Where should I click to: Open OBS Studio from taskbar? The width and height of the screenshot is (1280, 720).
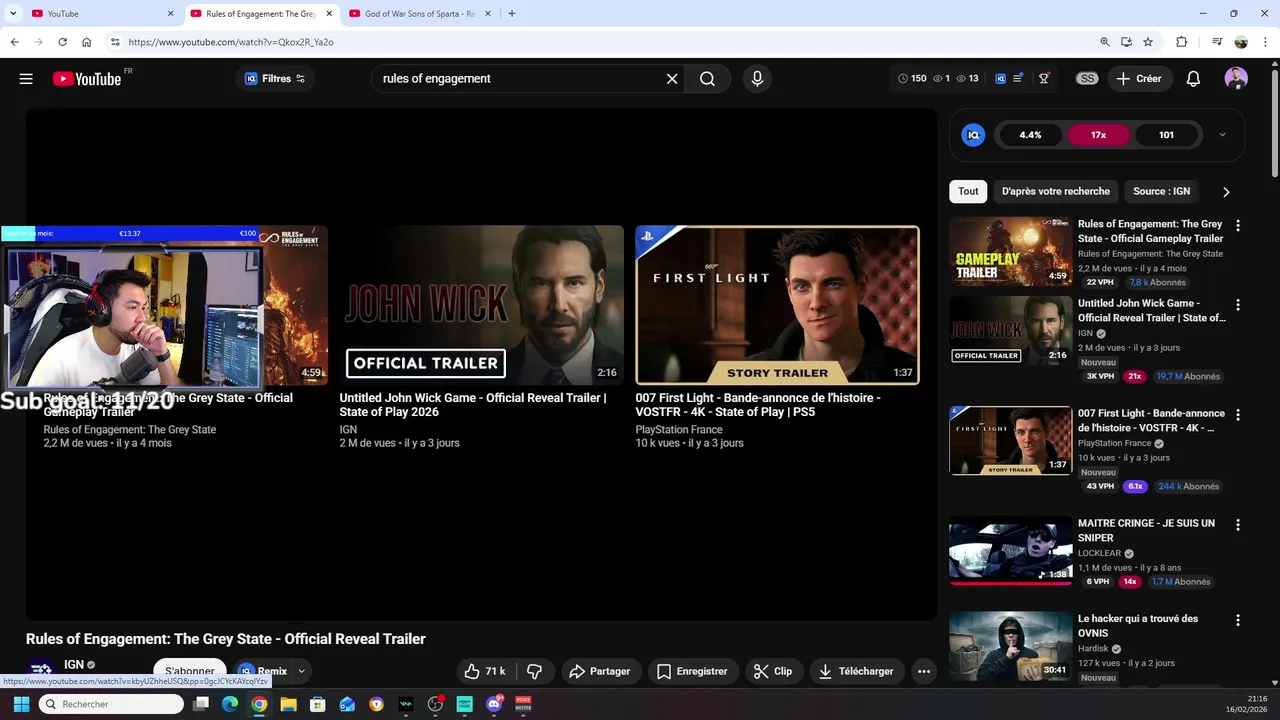(x=435, y=704)
